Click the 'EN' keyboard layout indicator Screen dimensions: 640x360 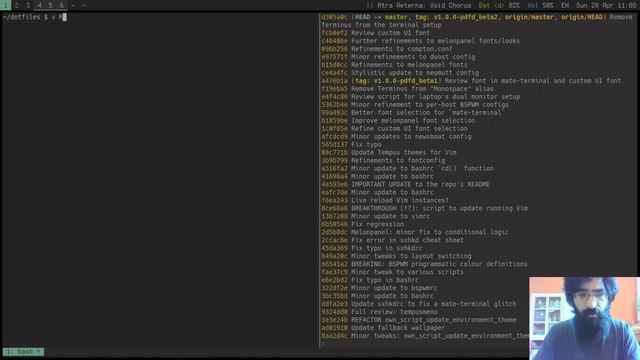click(x=565, y=6)
